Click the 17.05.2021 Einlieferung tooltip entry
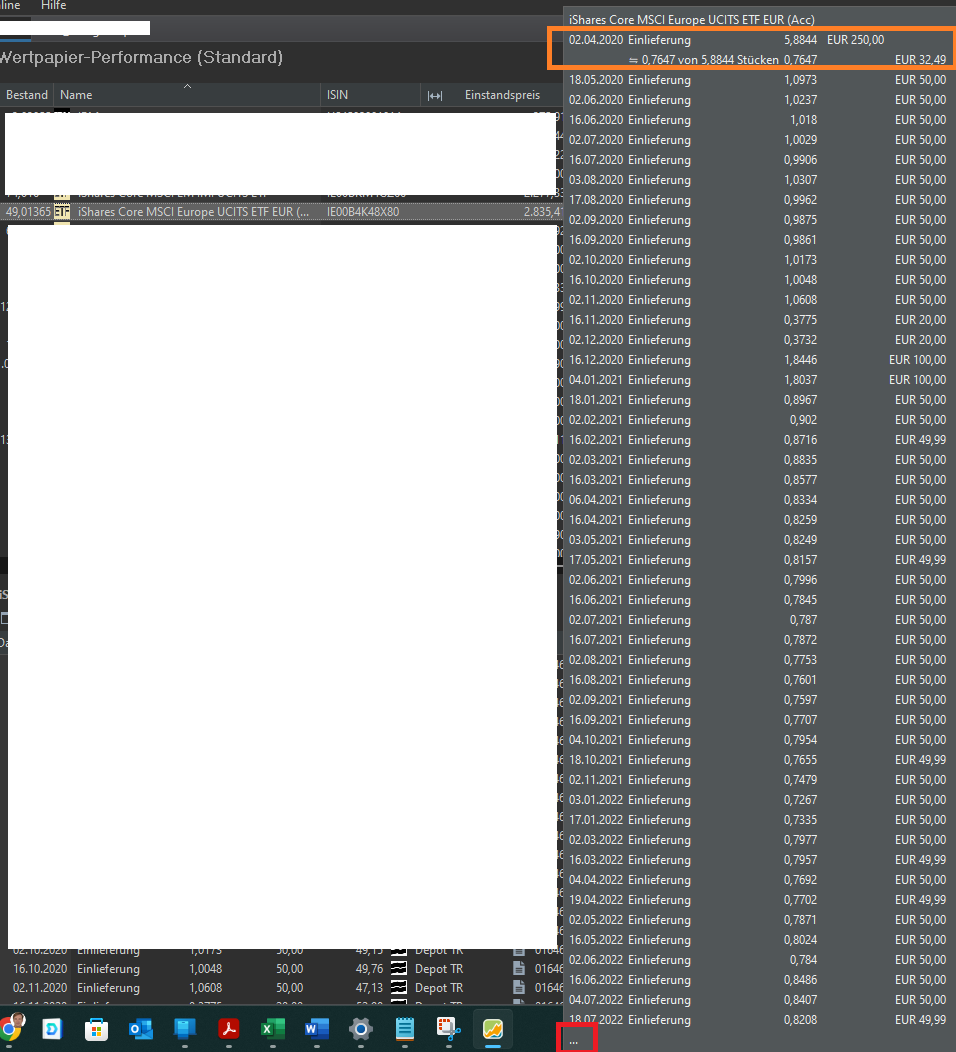This screenshot has height=1052, width=956. (757, 560)
